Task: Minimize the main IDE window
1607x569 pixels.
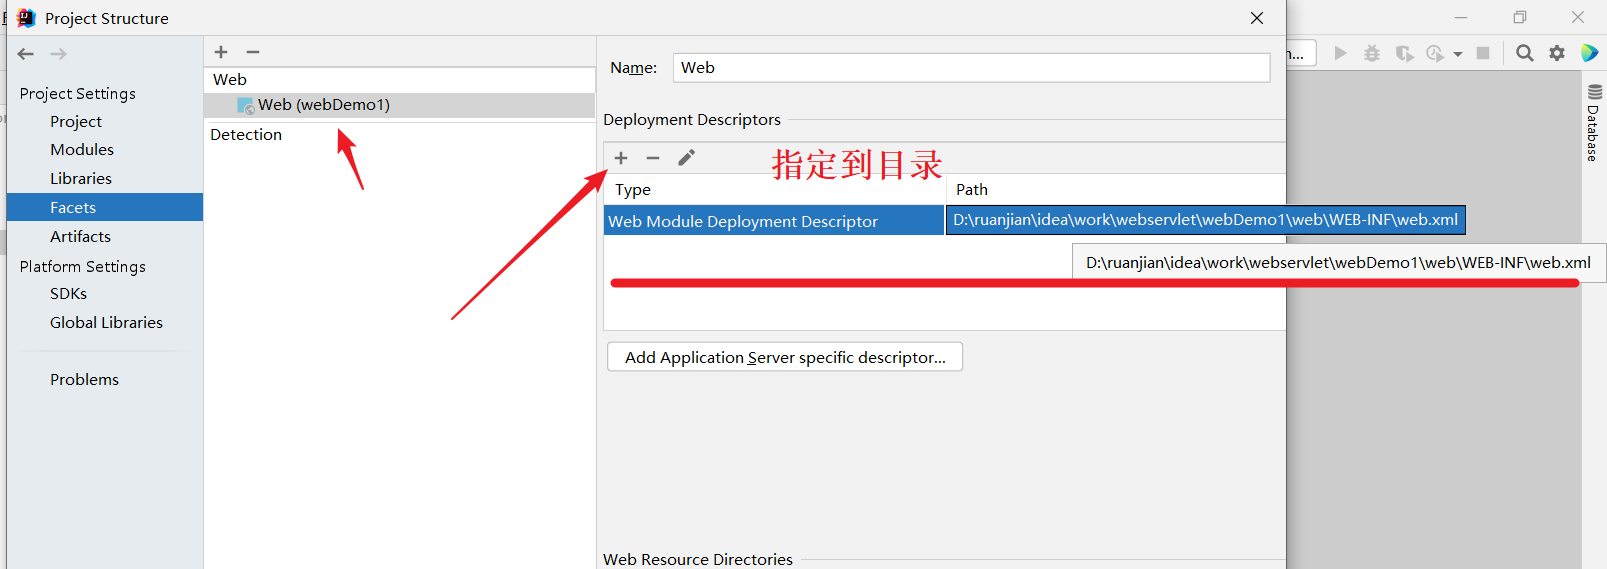Action: pyautogui.click(x=1461, y=17)
